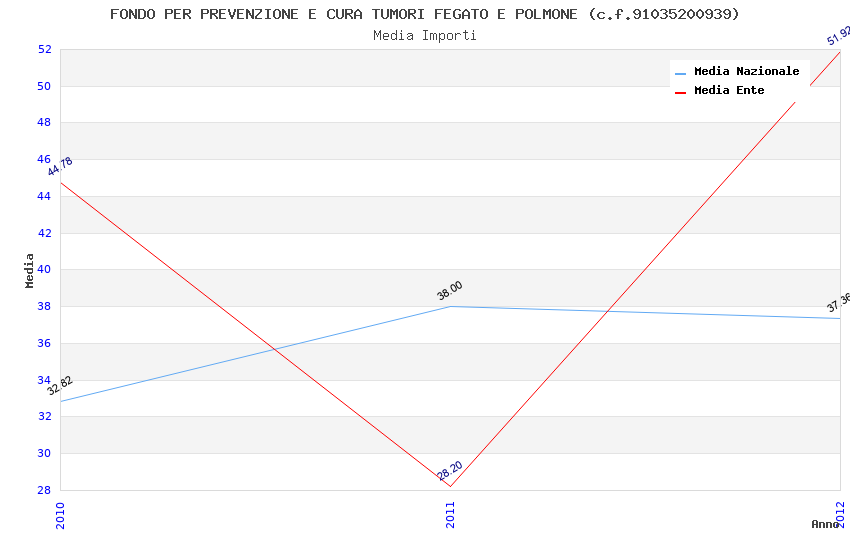Click the 2010 x-axis label
The image size is (850, 550).
click(60, 515)
